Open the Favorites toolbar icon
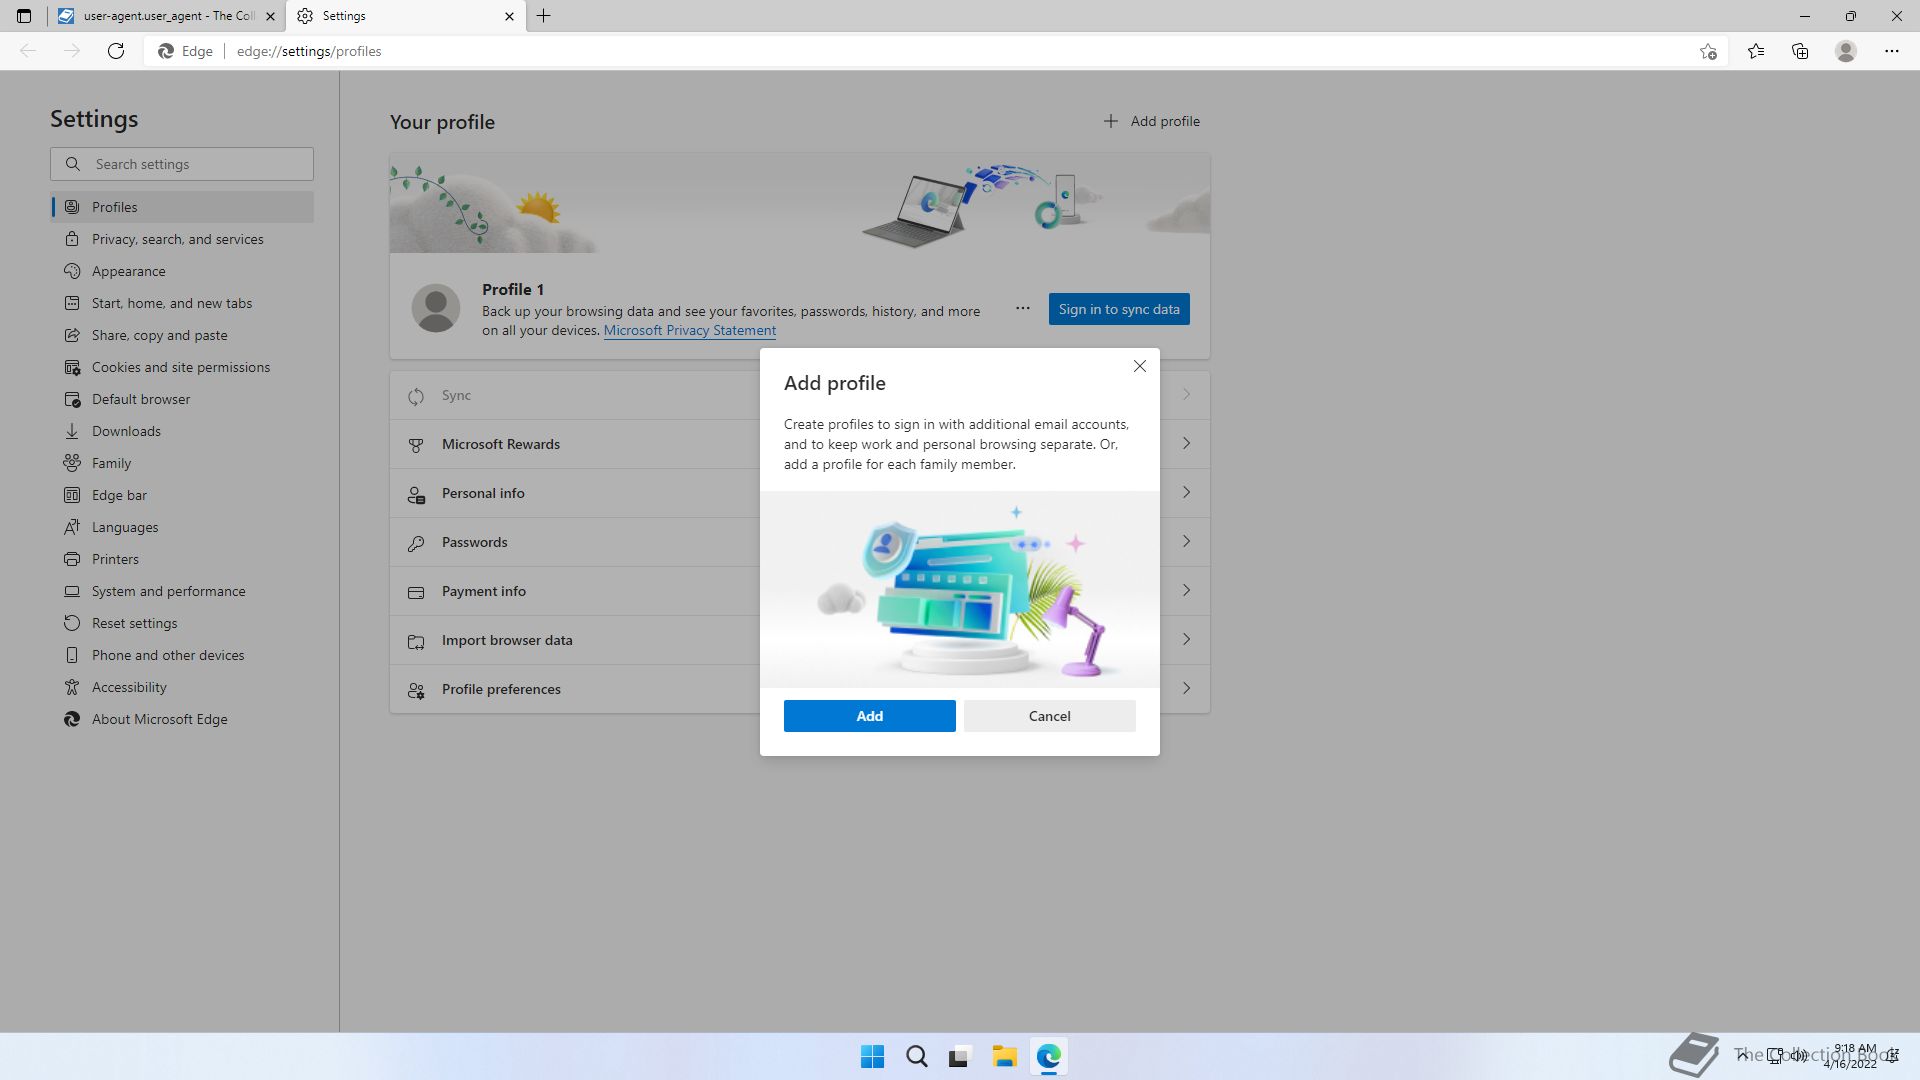This screenshot has width=1920, height=1080. point(1756,51)
